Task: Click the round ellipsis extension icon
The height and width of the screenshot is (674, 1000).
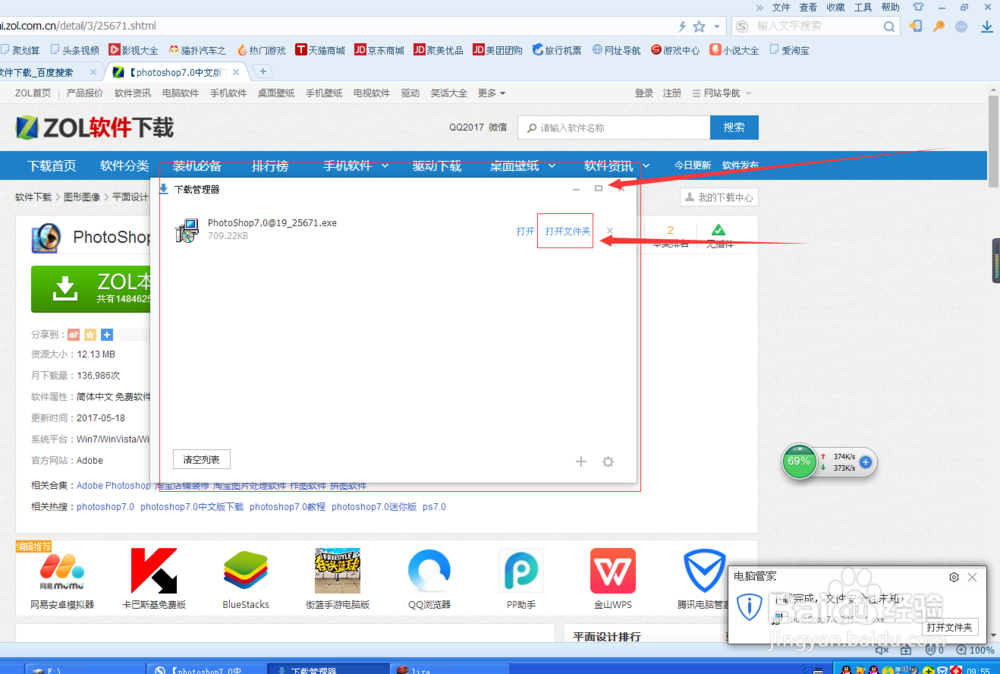Action: 962,26
